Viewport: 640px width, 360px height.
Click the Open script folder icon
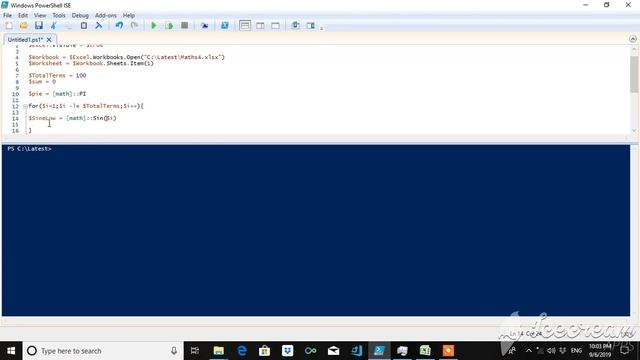pos(24,25)
